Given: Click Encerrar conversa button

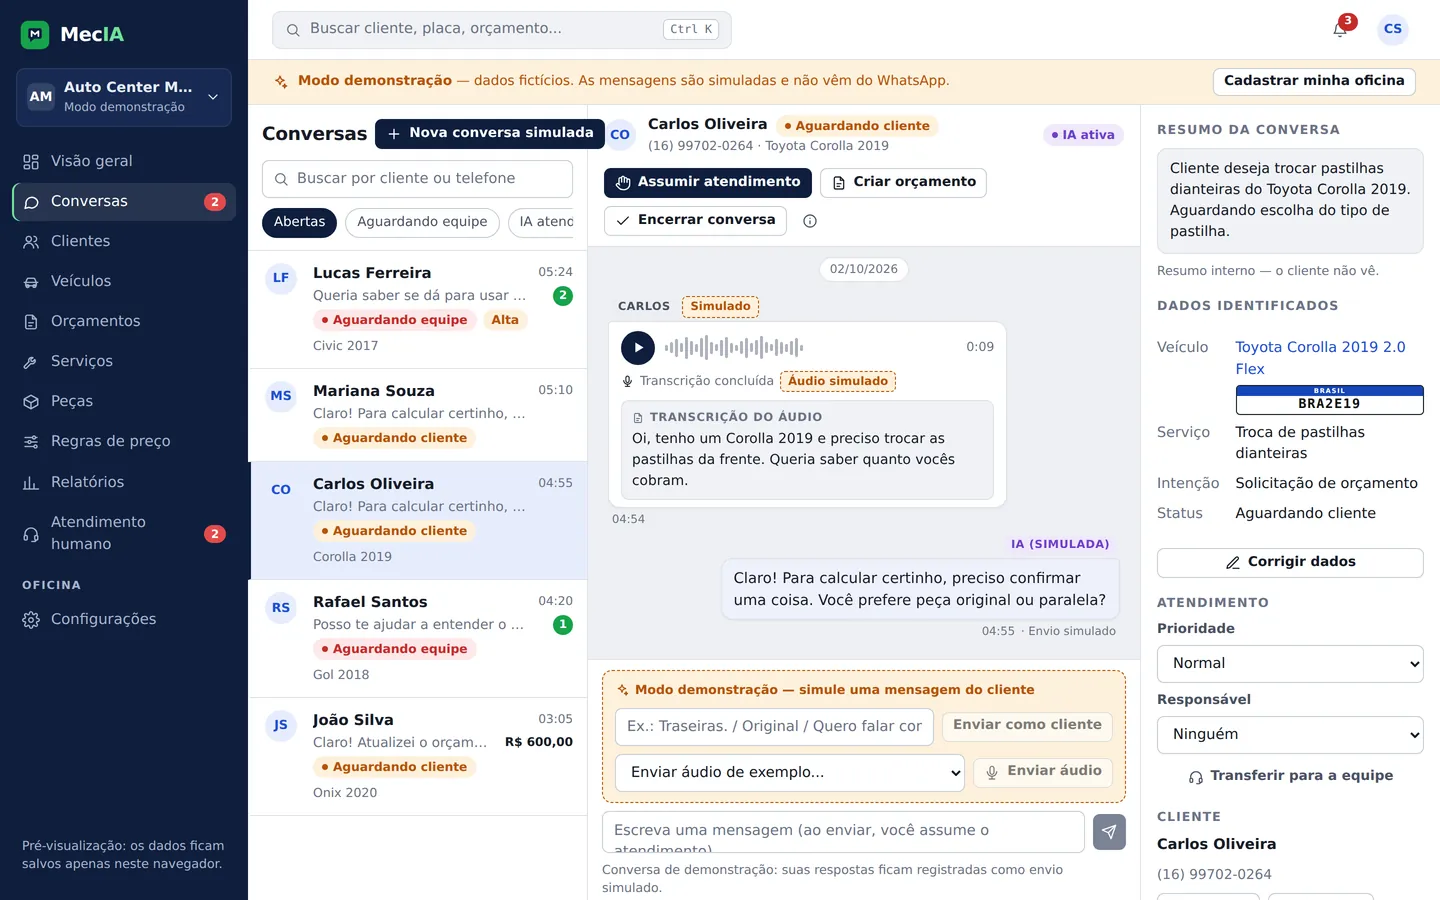Looking at the screenshot, I should tap(695, 220).
